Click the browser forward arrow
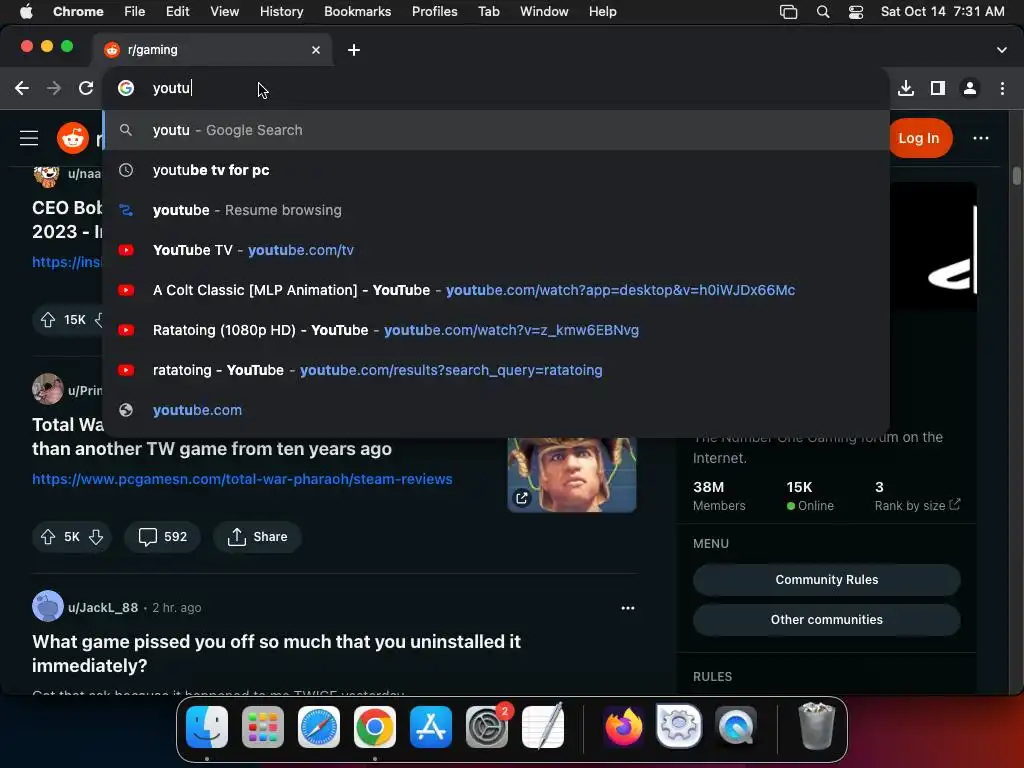This screenshot has width=1024, height=768. 54,88
